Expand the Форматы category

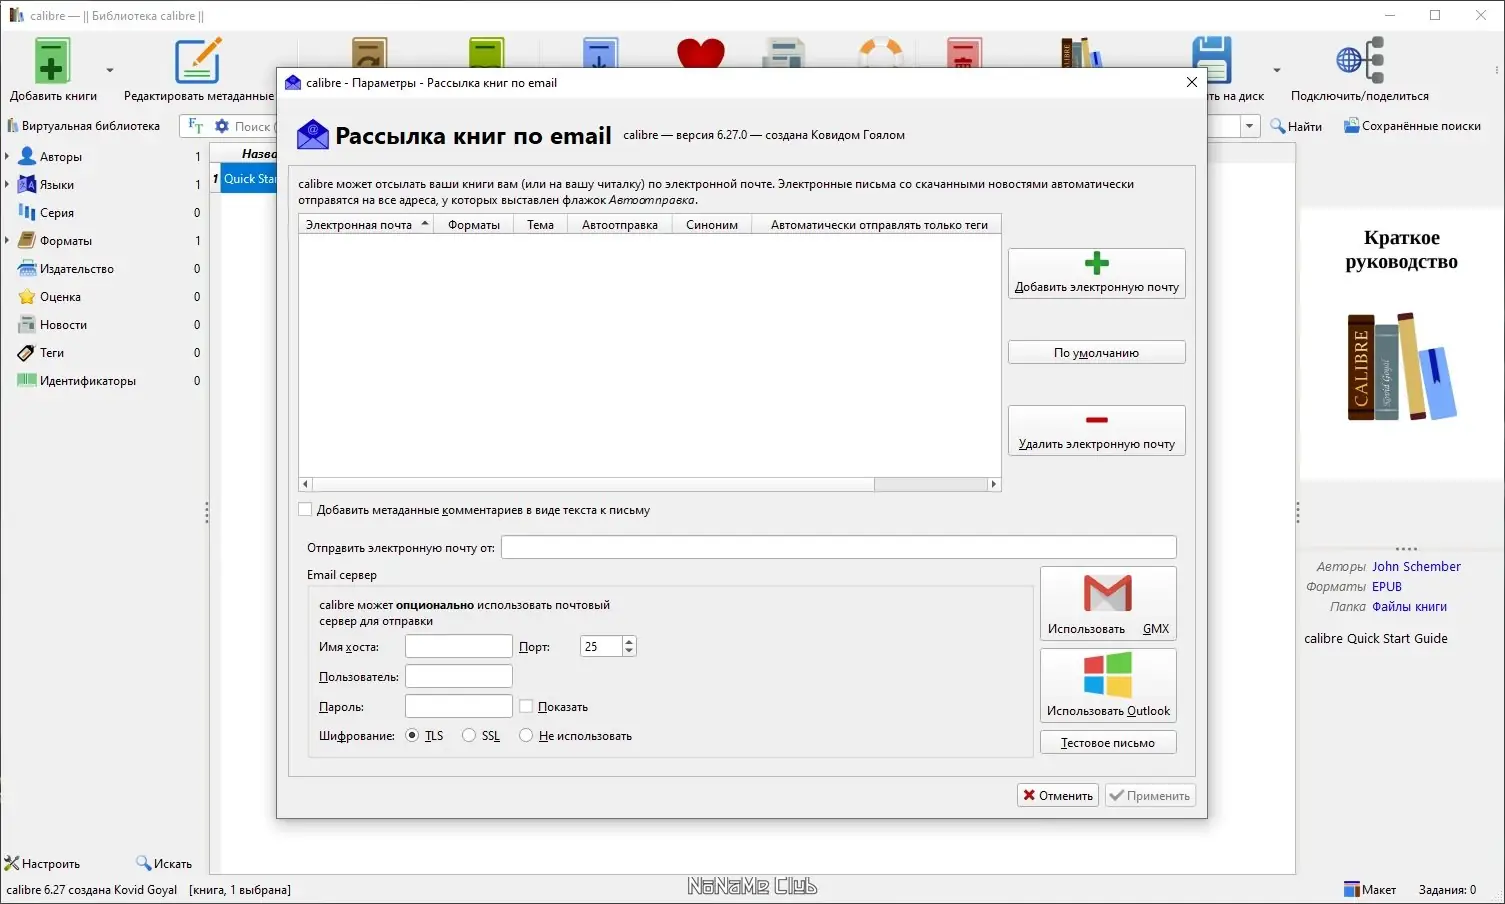tap(7, 241)
